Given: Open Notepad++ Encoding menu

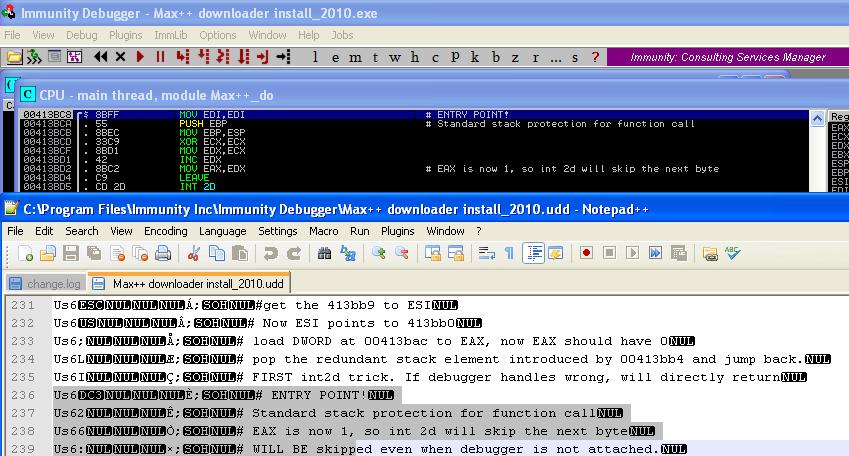Looking at the screenshot, I should (x=166, y=231).
